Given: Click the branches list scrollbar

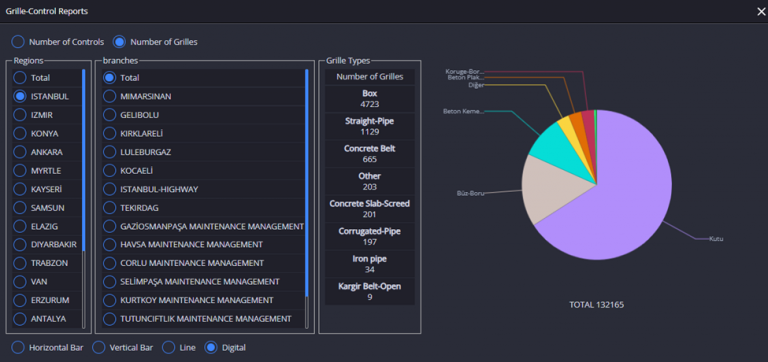Looking at the screenshot, I should [307, 183].
